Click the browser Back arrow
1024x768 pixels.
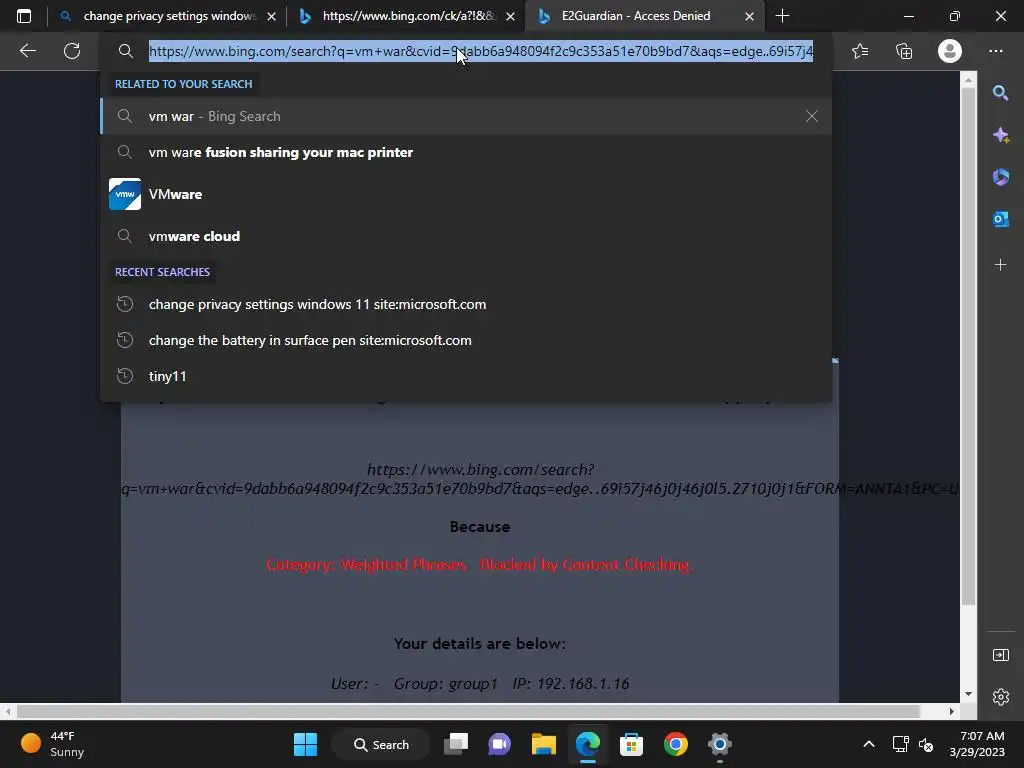point(27,51)
